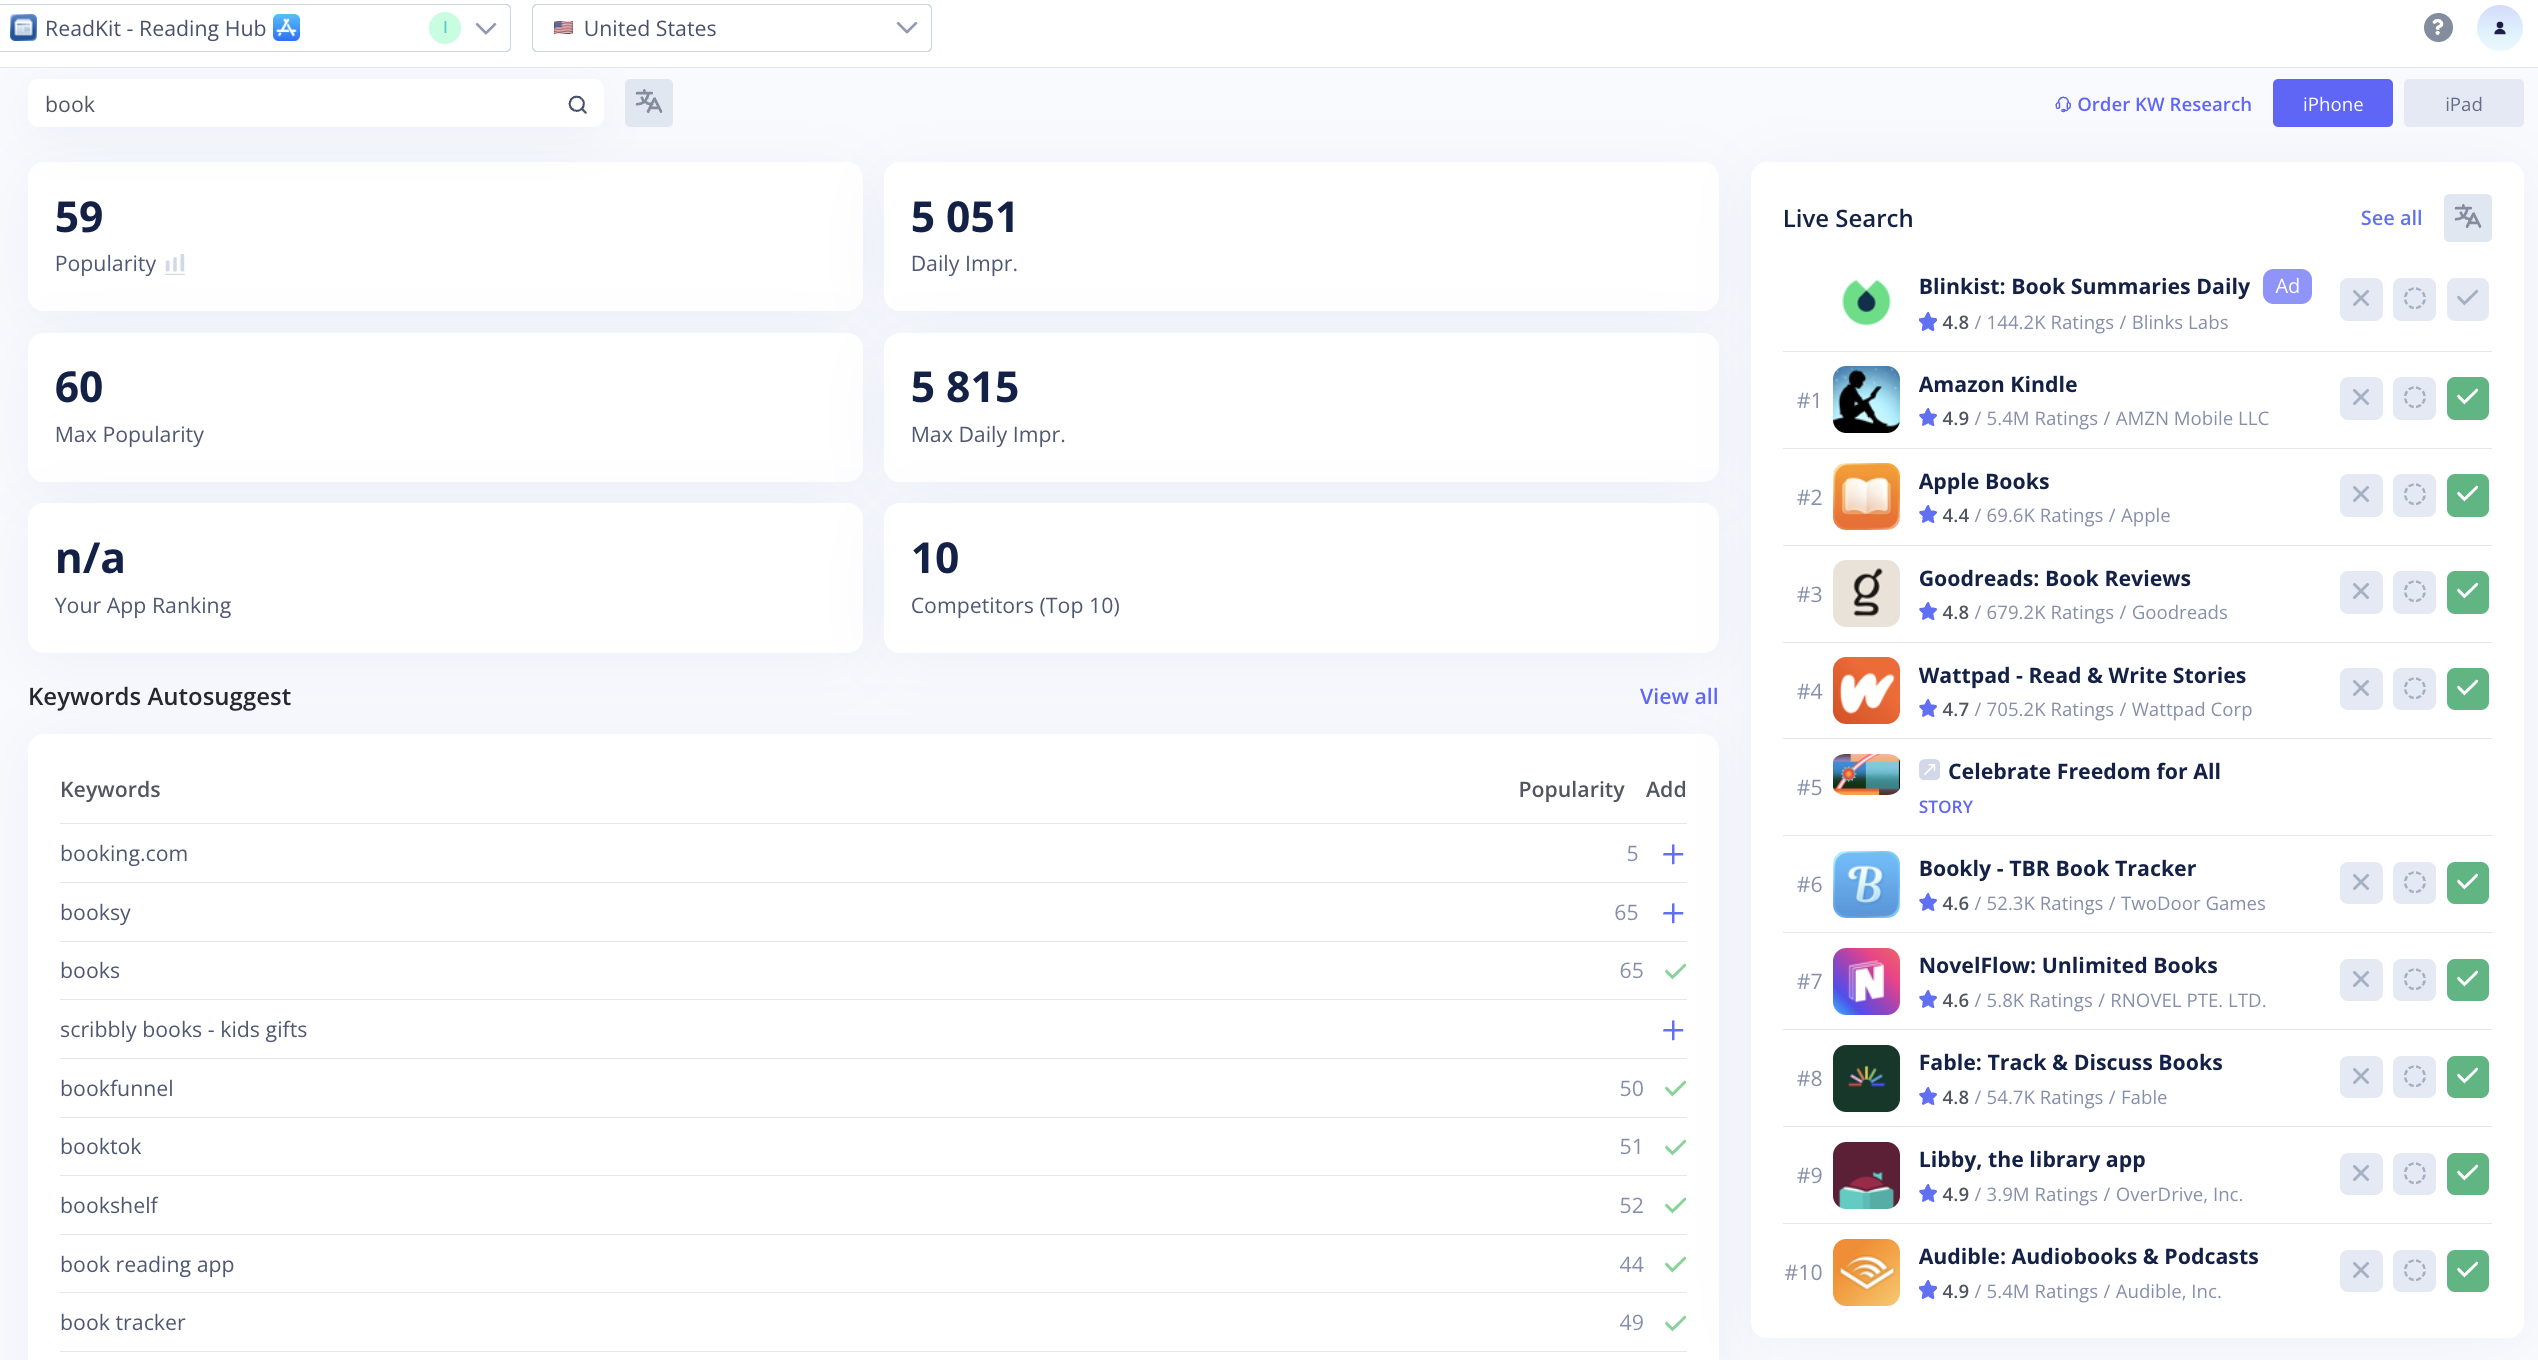Expand the ReadKit app selector dropdown
Screen dimensions: 2538x1360
pos(486,28)
